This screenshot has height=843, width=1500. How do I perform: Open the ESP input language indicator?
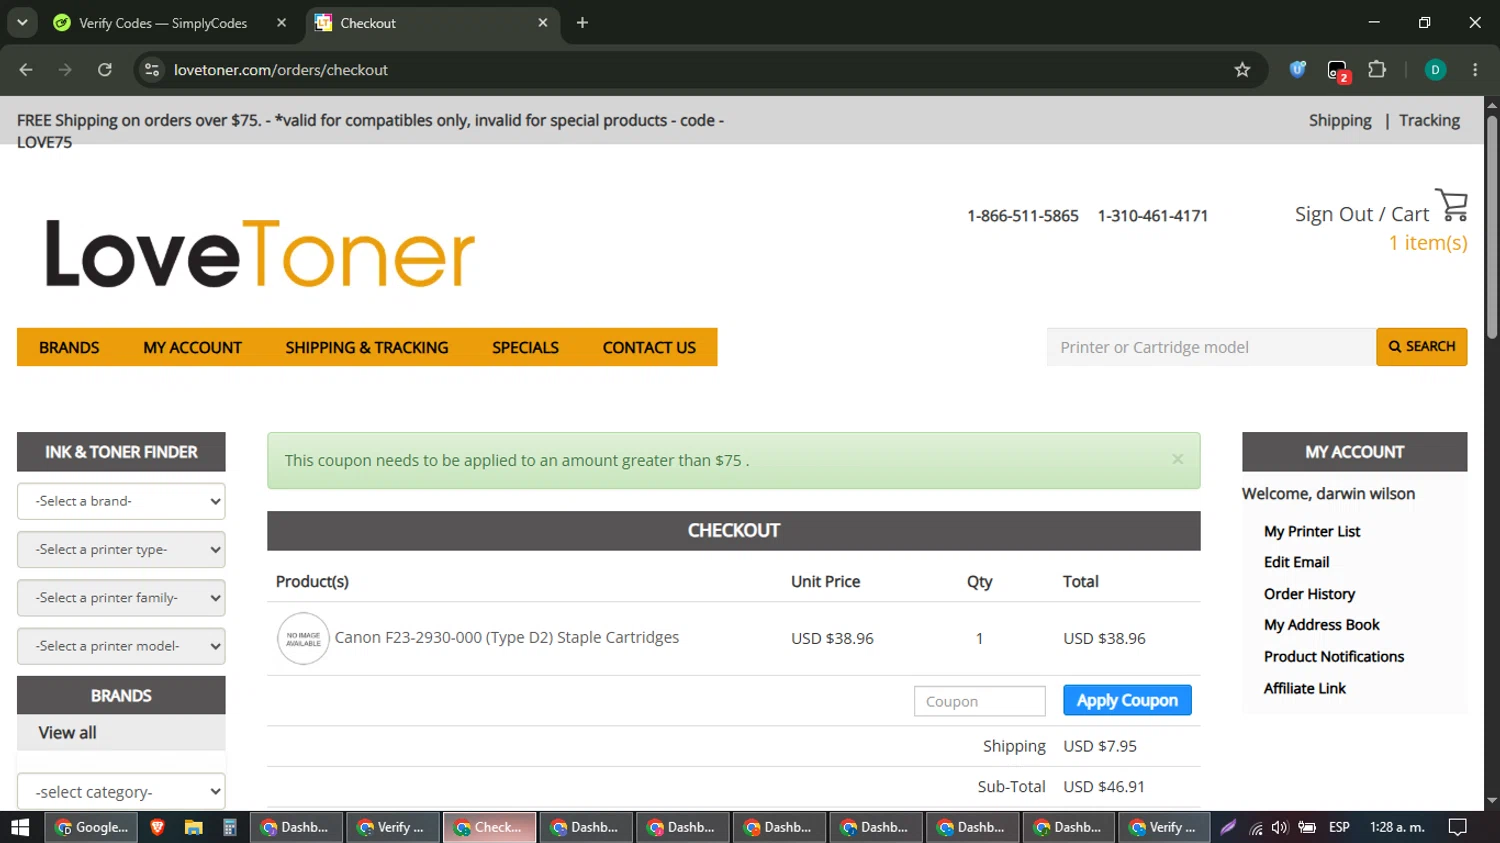pyautogui.click(x=1339, y=827)
